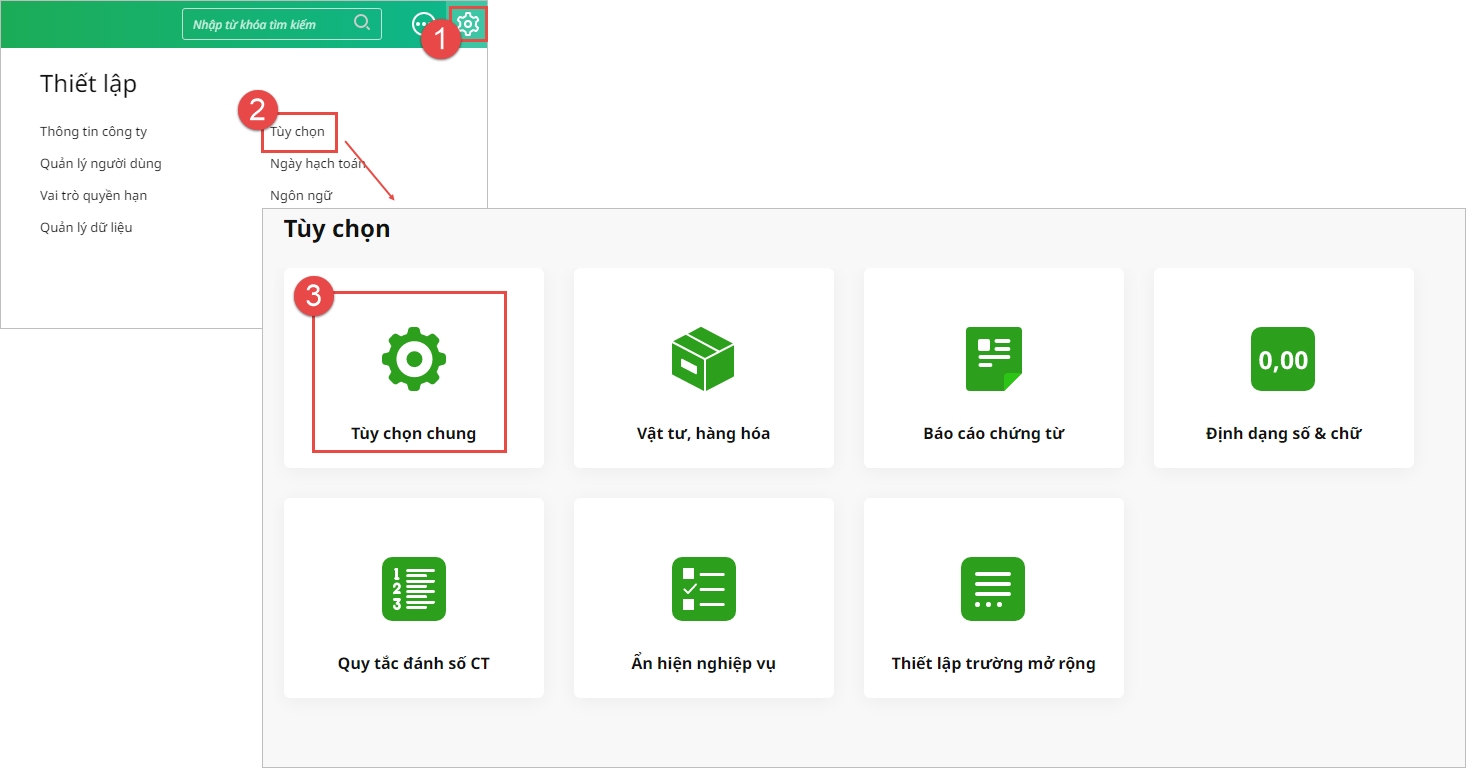Go to Quản lý người dùng

(x=100, y=164)
